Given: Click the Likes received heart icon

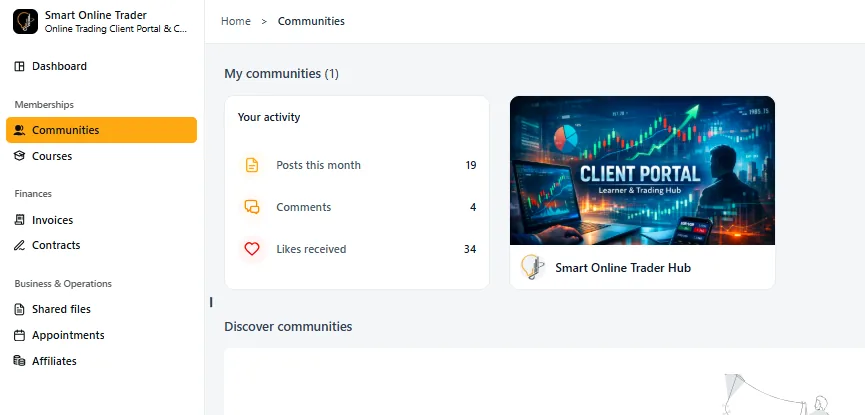Looking at the screenshot, I should pos(252,249).
